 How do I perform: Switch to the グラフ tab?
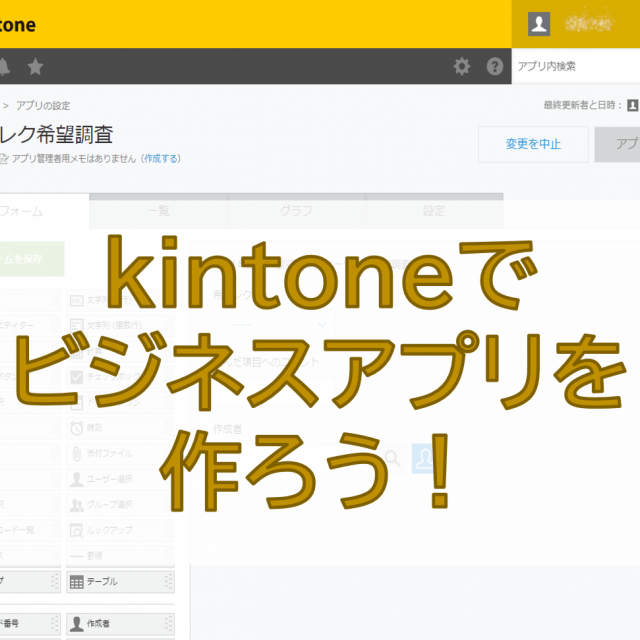pos(296,211)
